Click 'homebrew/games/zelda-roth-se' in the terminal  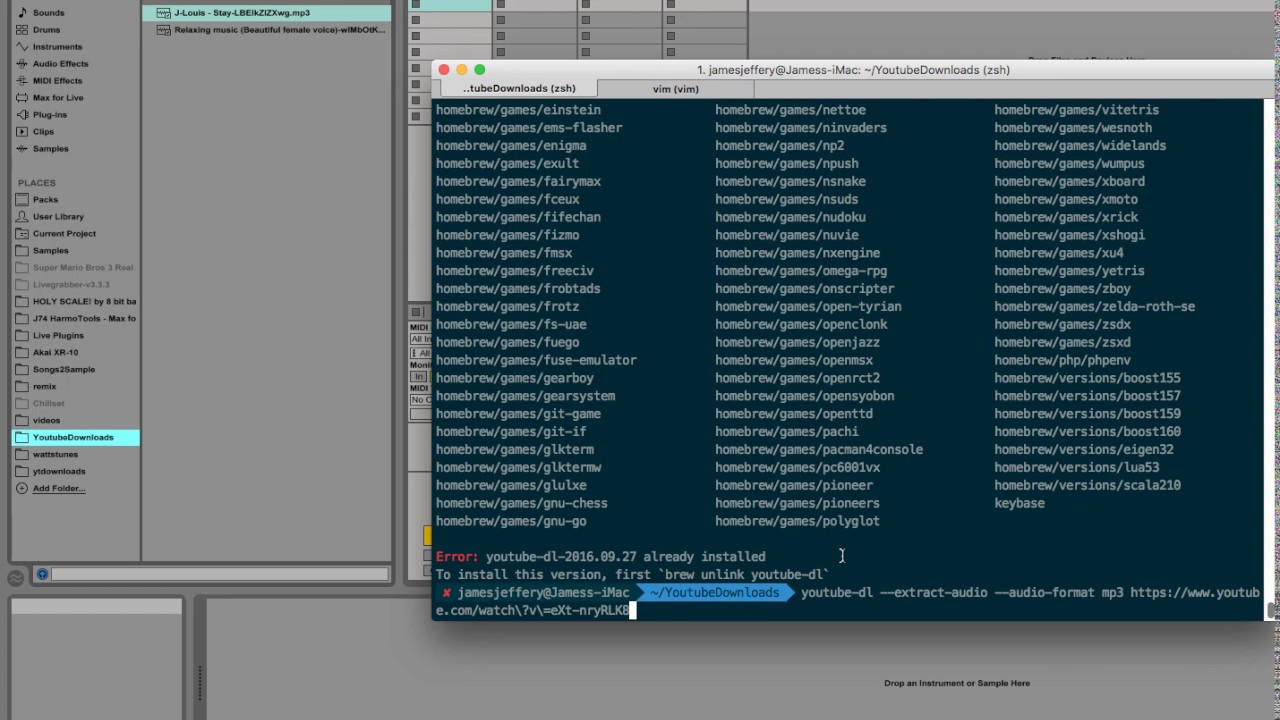point(1094,307)
